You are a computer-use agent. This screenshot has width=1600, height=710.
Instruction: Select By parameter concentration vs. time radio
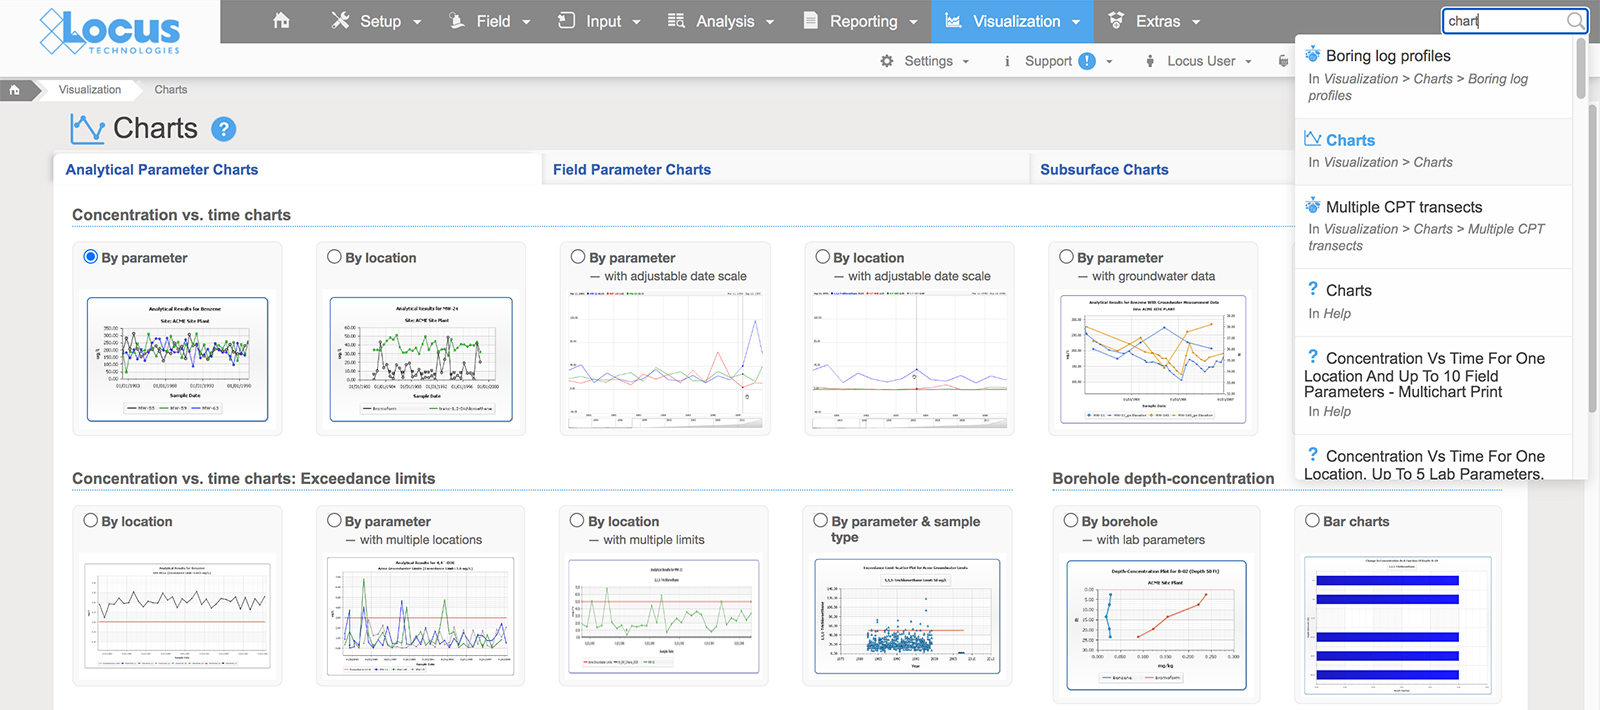[90, 257]
